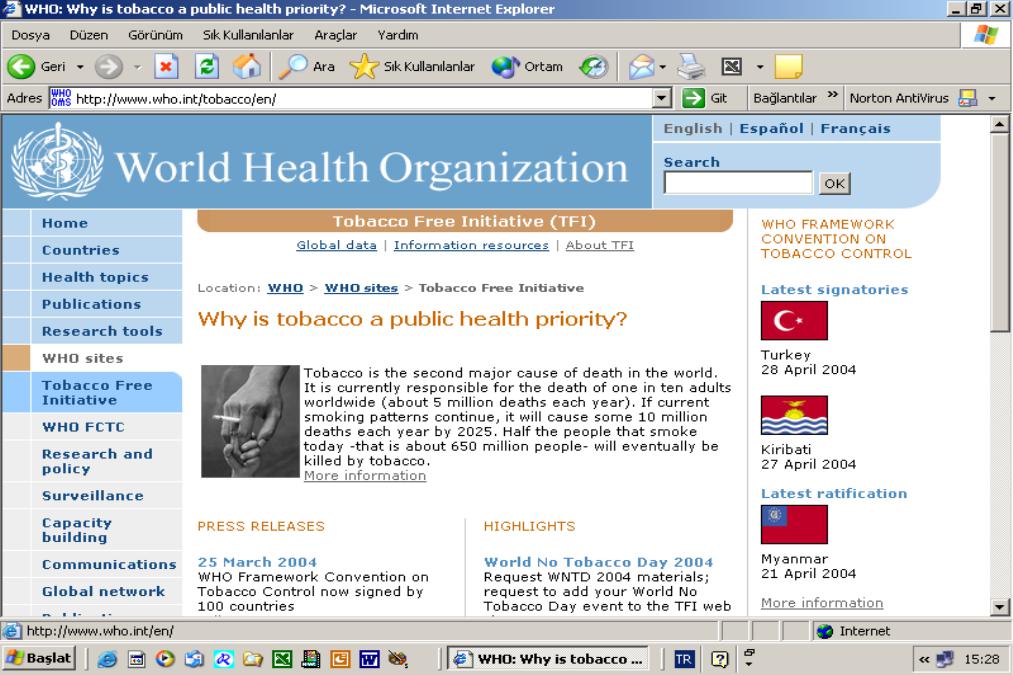This screenshot has height=675, width=1013.
Task: Open the Back button history dropdown arrow
Action: 80,67
